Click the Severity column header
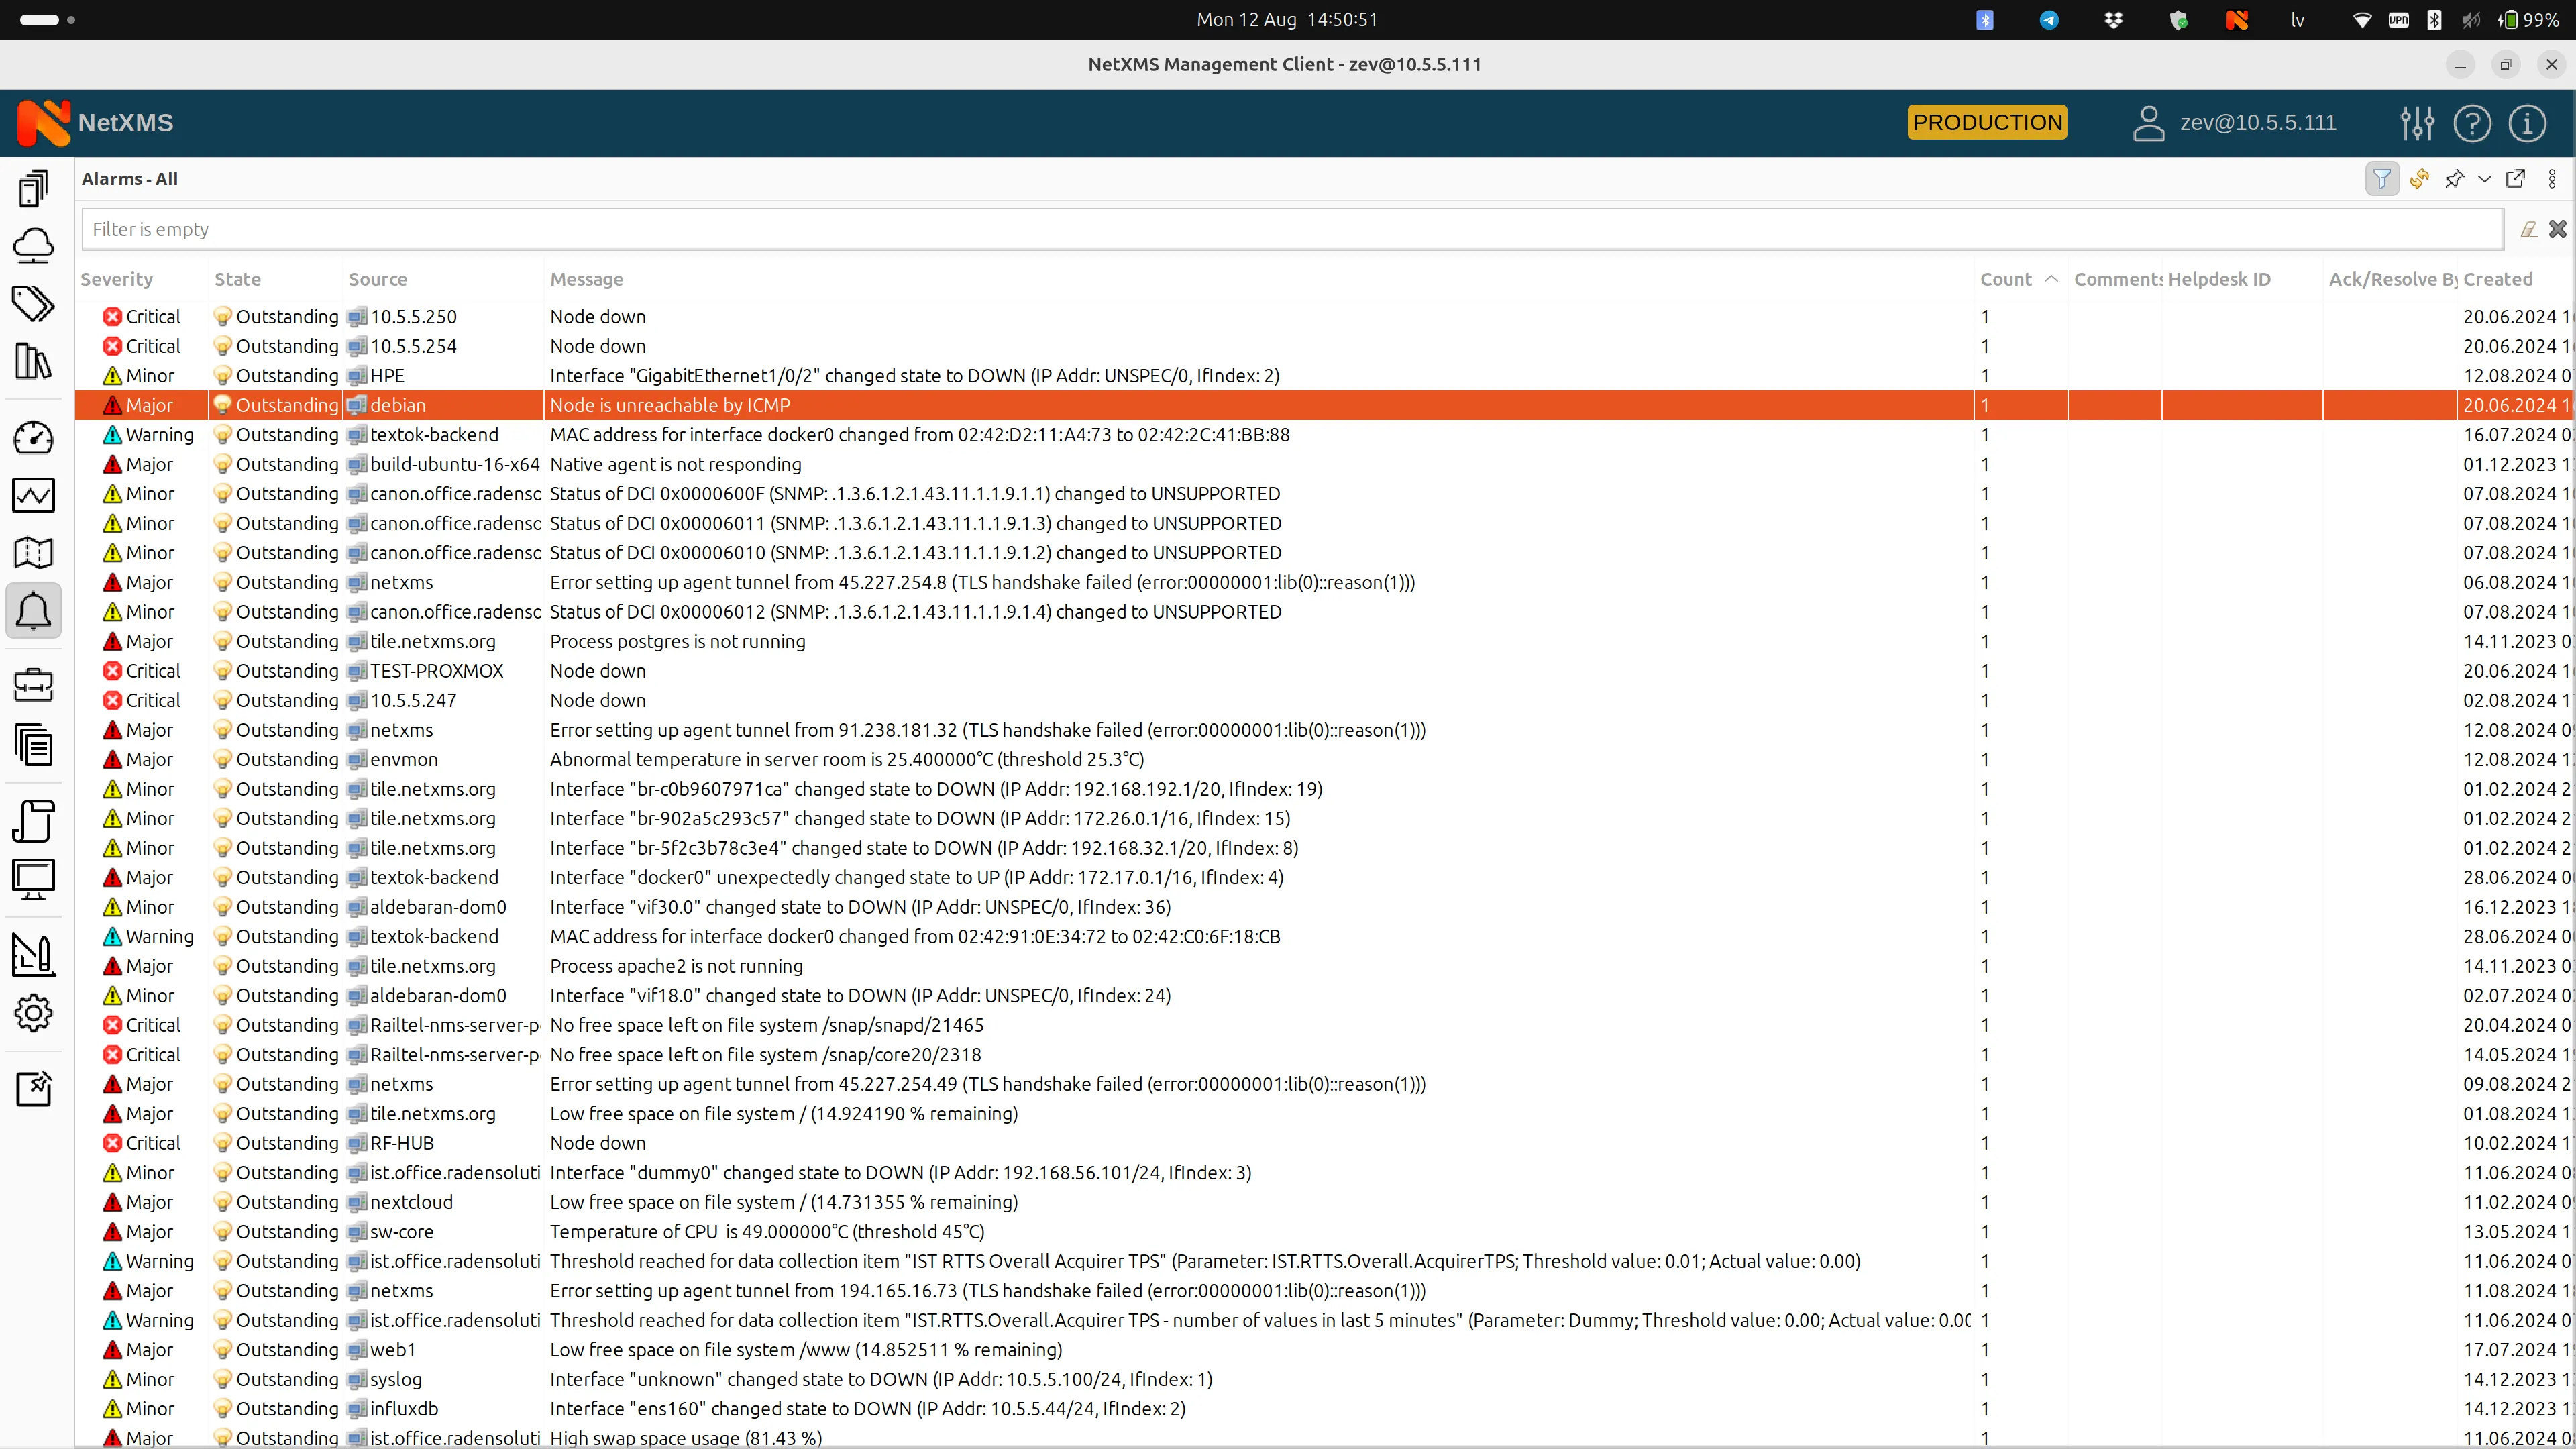The image size is (2576, 1449). (x=117, y=279)
